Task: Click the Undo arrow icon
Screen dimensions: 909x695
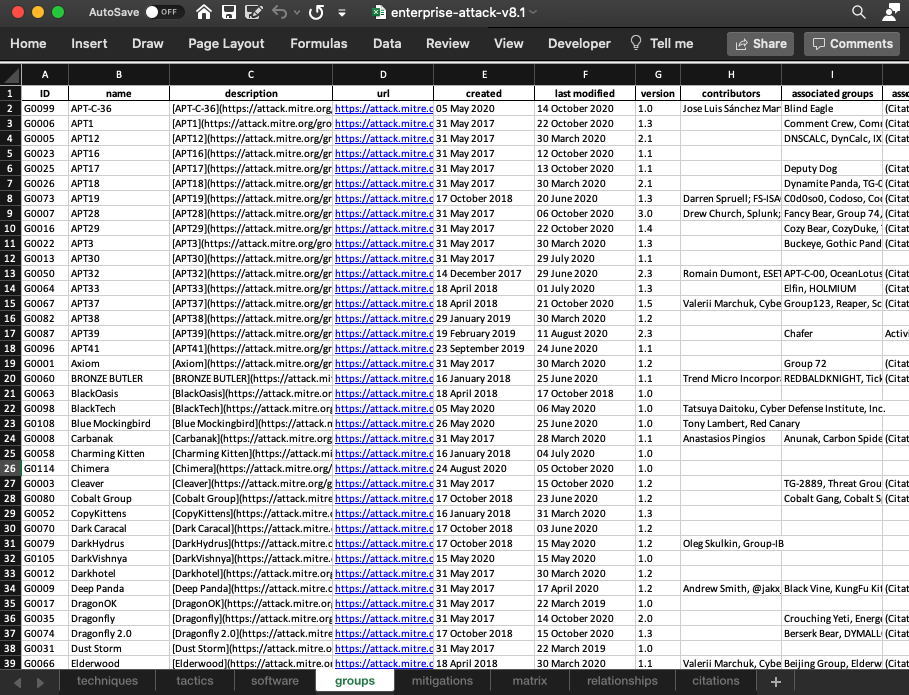Action: (x=279, y=13)
